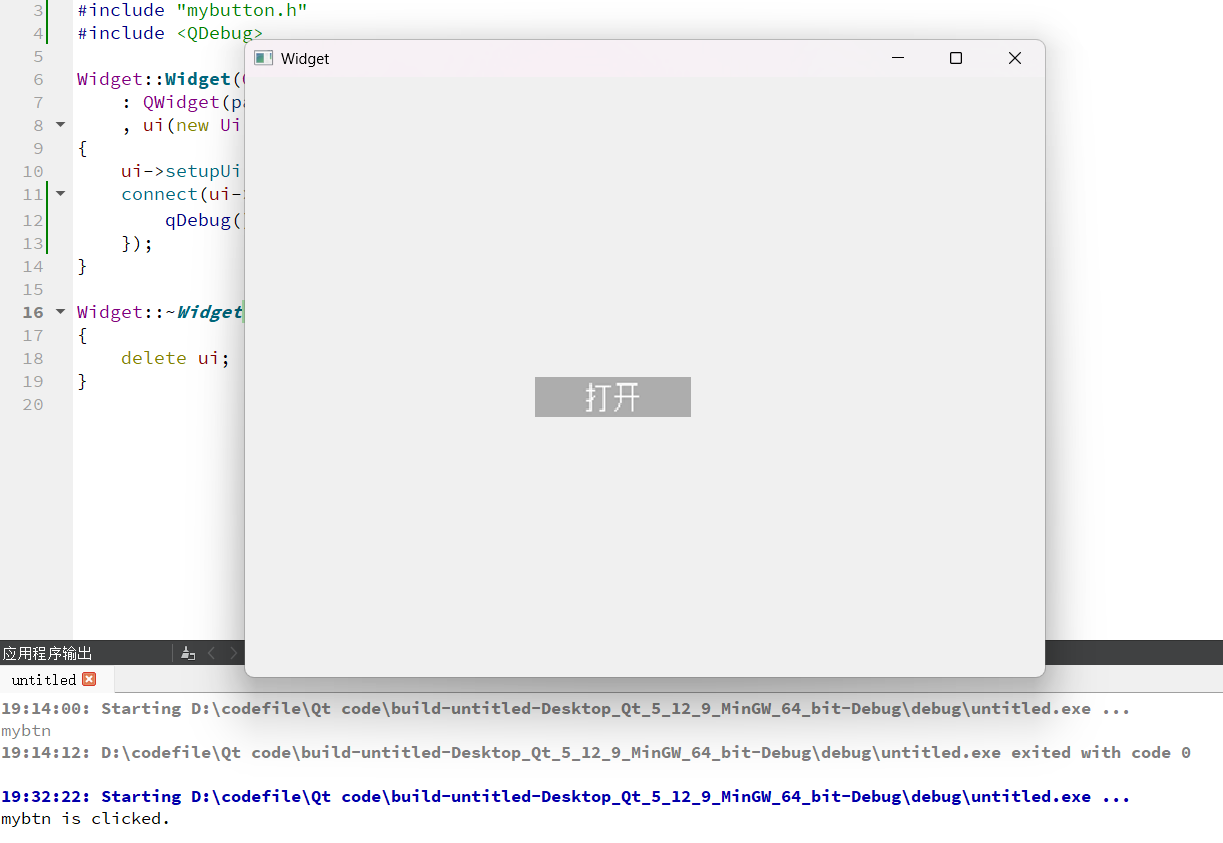Close the Widget window
The width and height of the screenshot is (1223, 843).
[1015, 58]
